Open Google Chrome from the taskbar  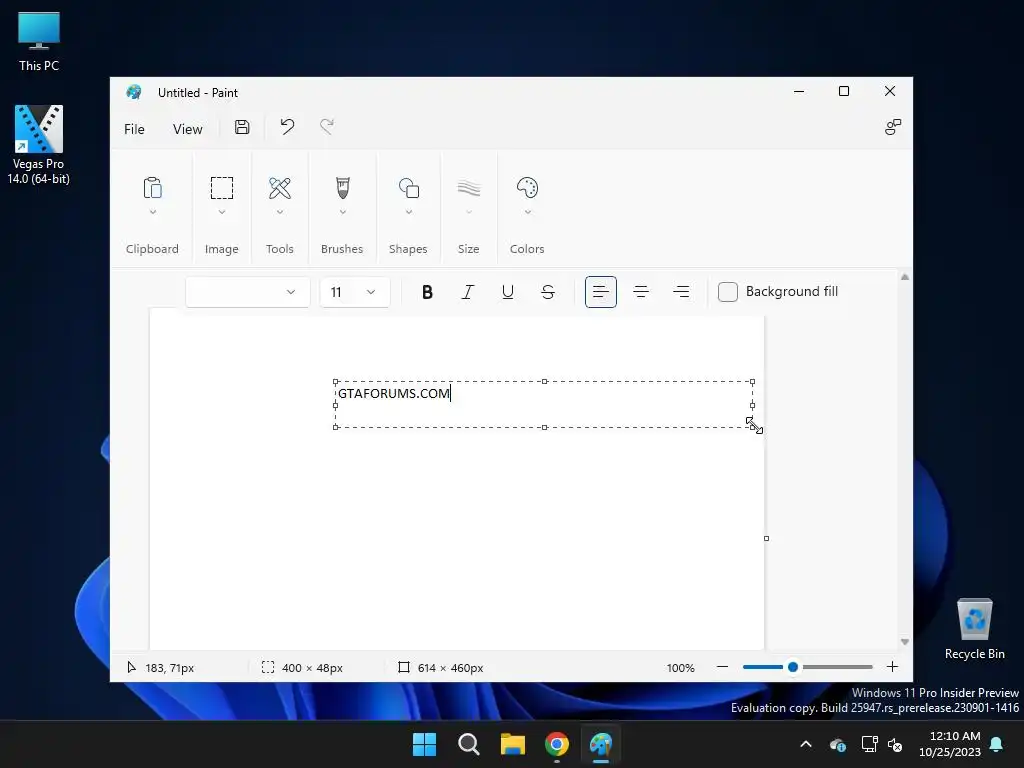point(557,744)
